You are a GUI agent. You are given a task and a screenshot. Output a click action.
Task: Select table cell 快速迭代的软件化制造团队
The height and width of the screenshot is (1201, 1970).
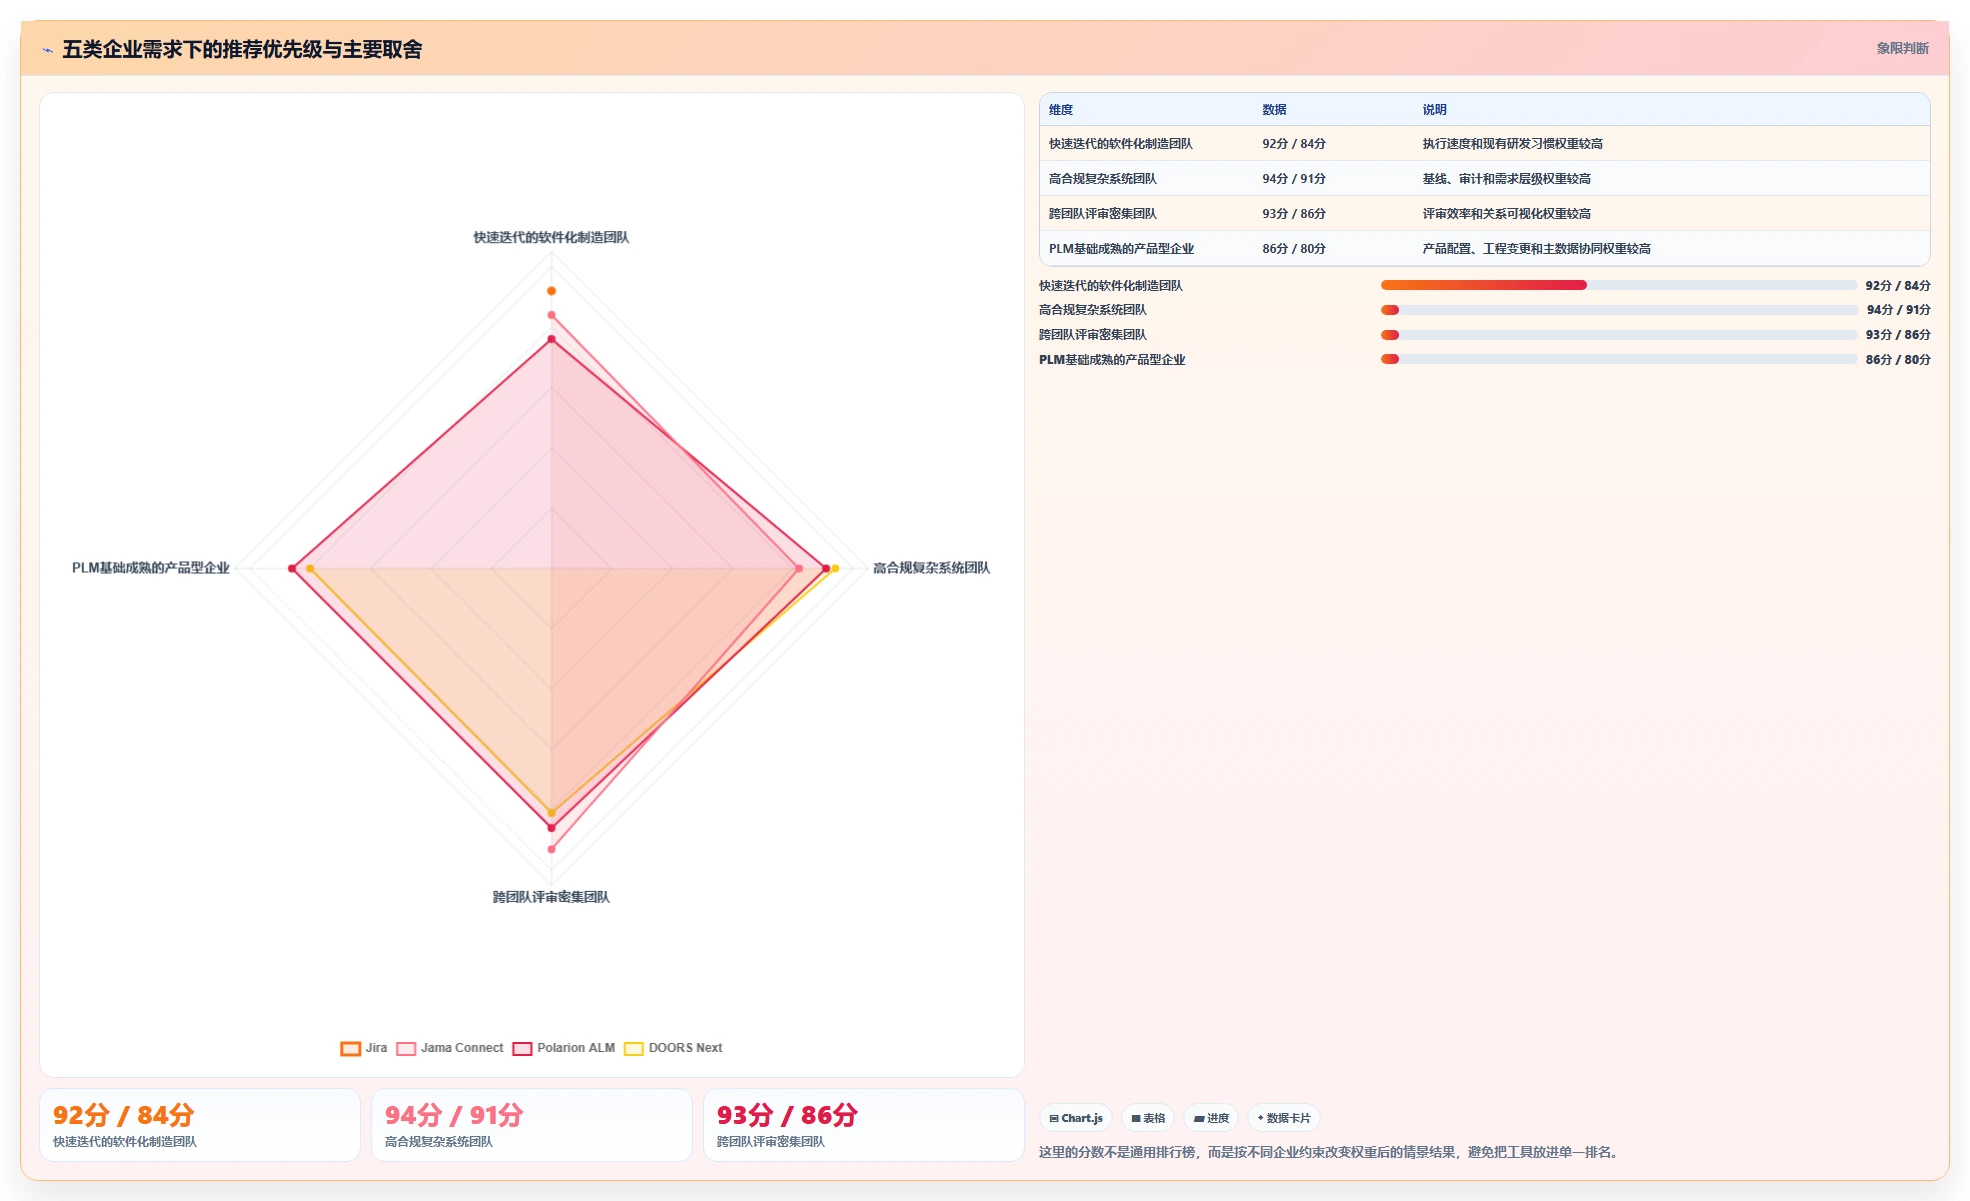click(1120, 144)
